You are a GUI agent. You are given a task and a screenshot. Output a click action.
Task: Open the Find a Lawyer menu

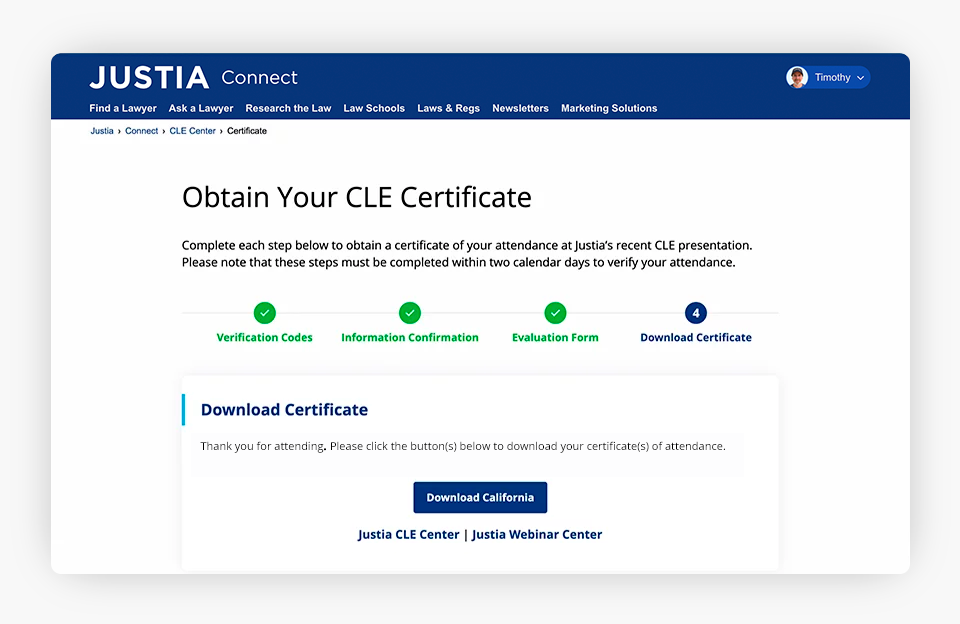pyautogui.click(x=122, y=108)
